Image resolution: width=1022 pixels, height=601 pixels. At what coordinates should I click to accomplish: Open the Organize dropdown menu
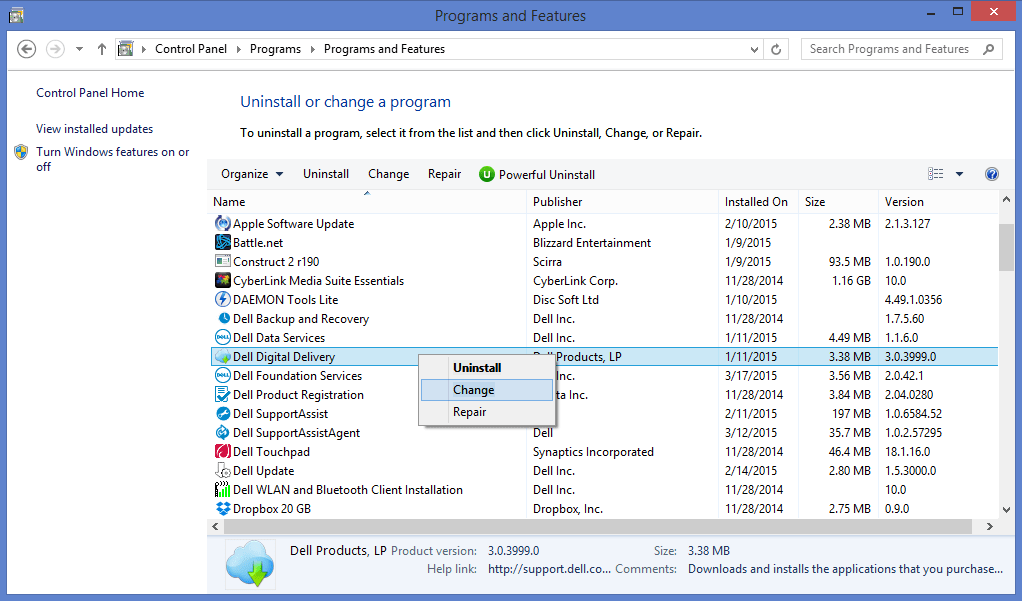pyautogui.click(x=252, y=174)
